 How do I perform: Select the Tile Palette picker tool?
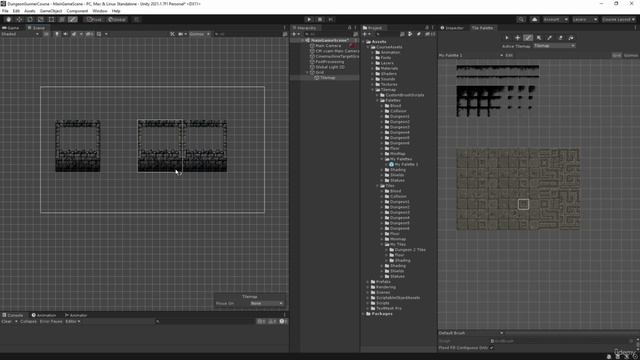point(550,38)
